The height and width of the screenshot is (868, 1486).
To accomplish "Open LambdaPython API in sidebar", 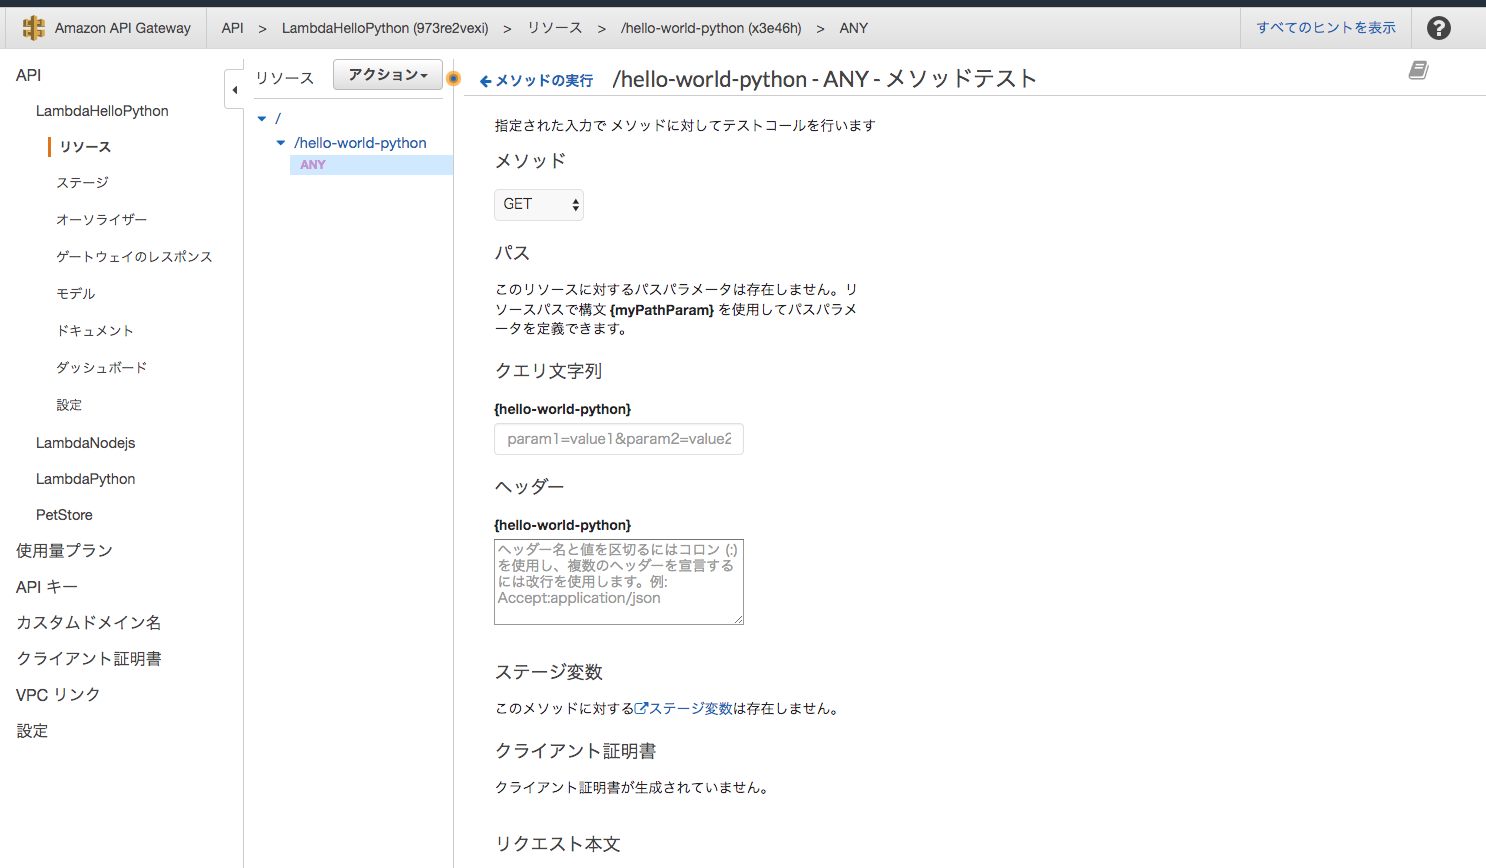I will 85,479.
